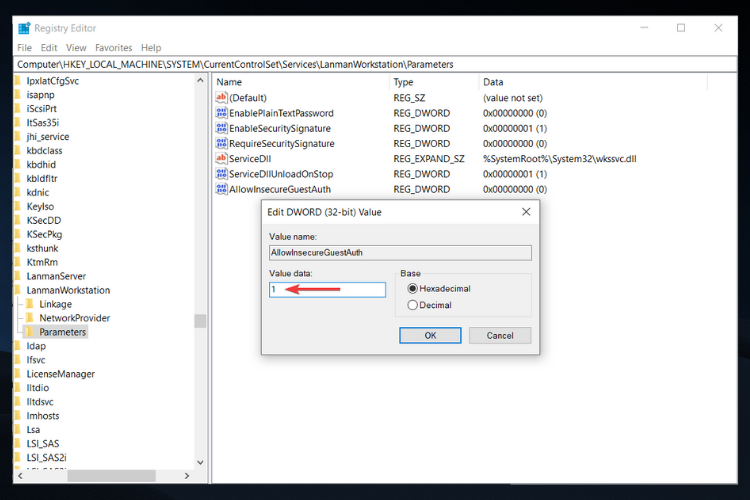
Task: Select the kbldfltr tree key
Action: [x=42, y=178]
